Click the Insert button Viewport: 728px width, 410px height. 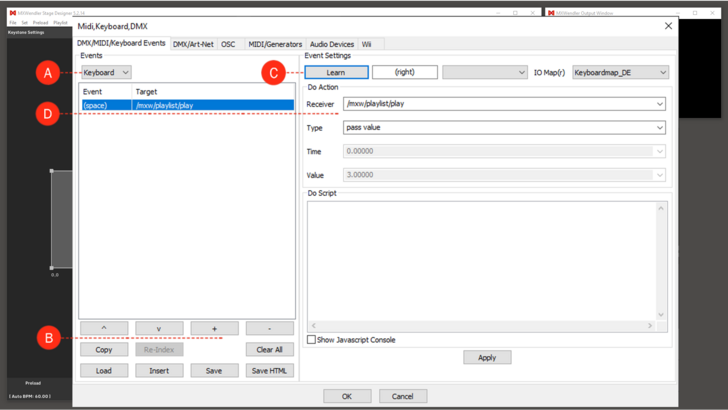coord(159,371)
